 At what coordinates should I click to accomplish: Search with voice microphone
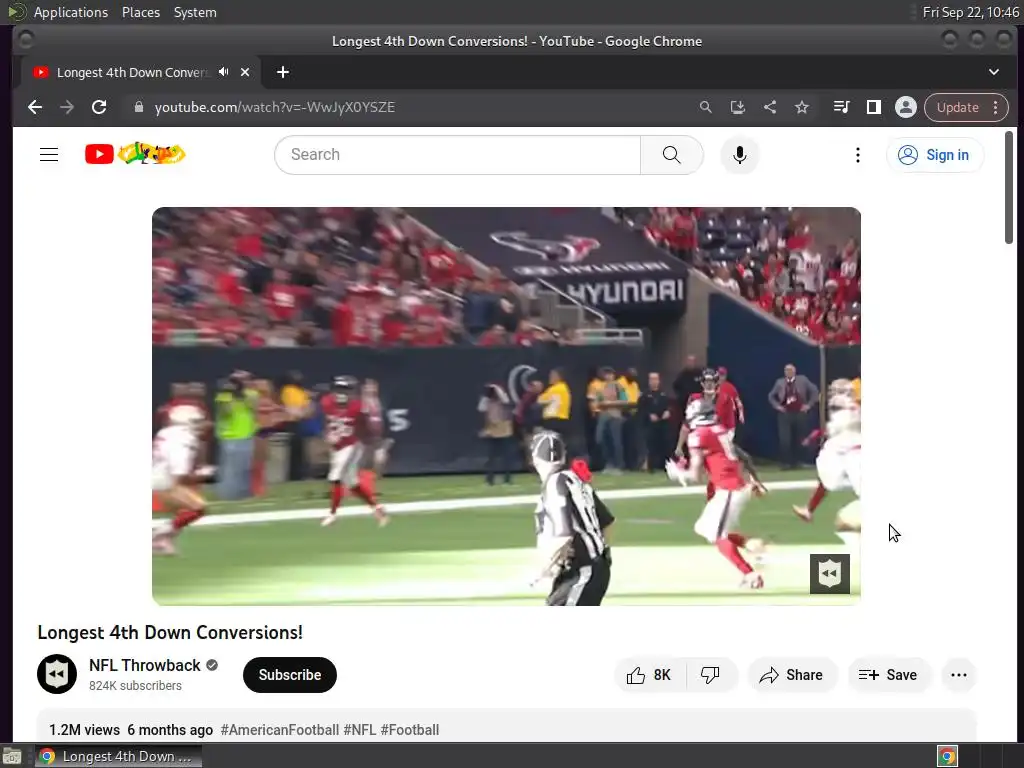739,155
